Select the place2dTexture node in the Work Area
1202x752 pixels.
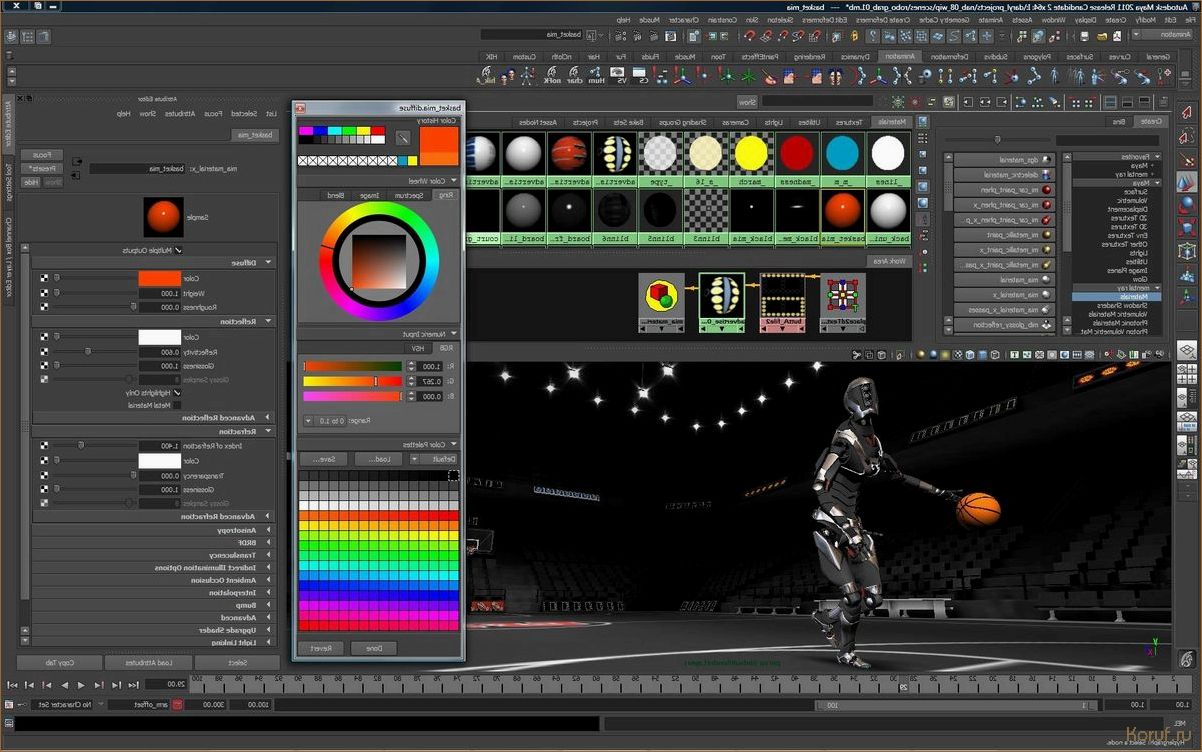[842, 303]
